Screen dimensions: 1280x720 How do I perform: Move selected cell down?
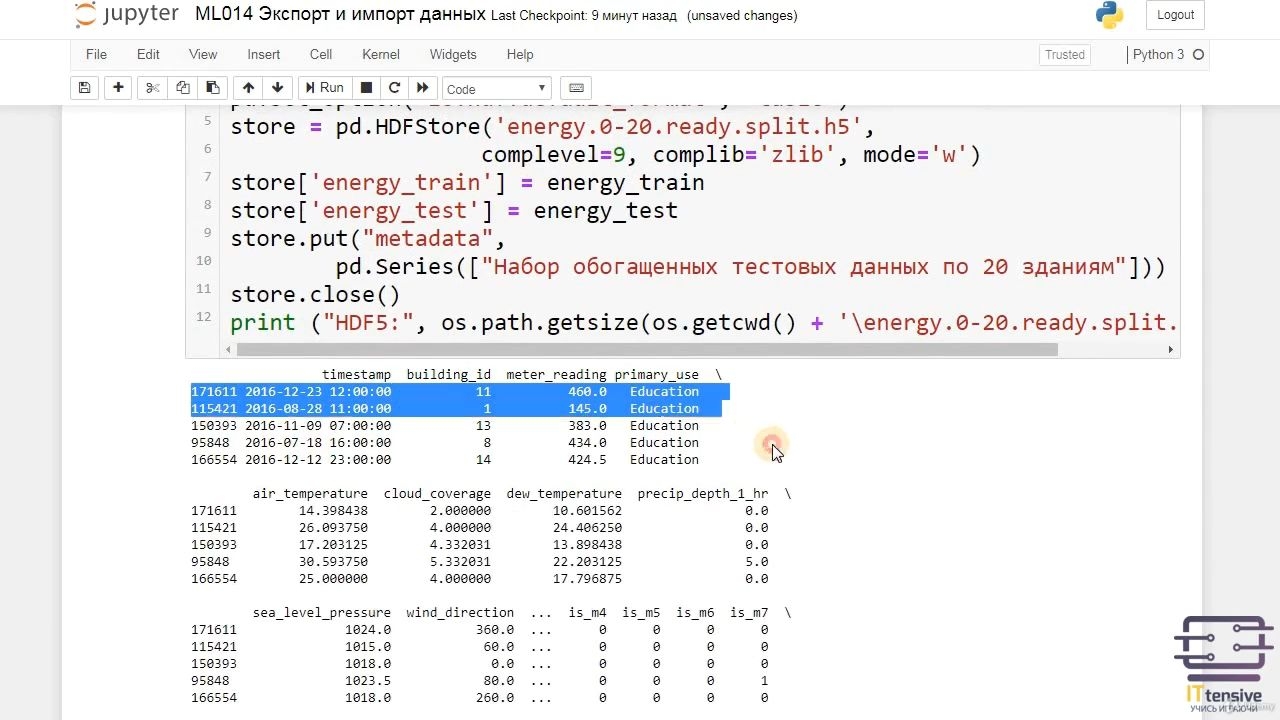278,88
